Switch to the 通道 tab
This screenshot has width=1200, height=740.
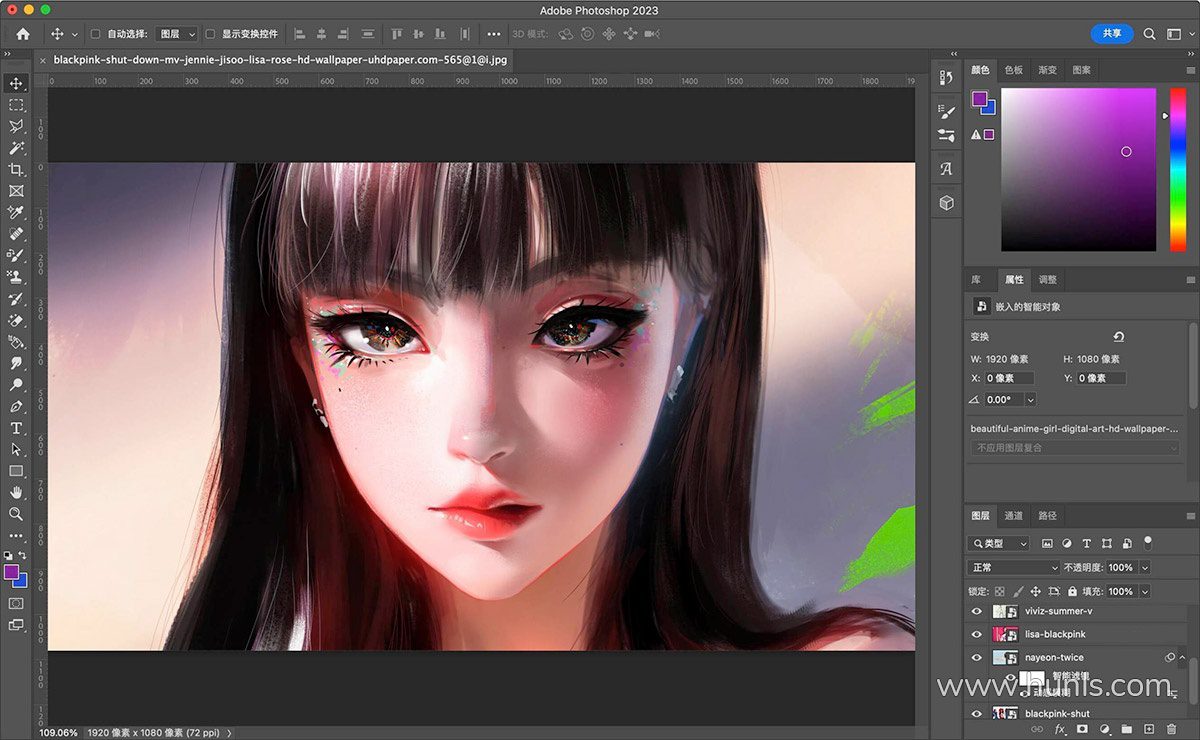1014,516
